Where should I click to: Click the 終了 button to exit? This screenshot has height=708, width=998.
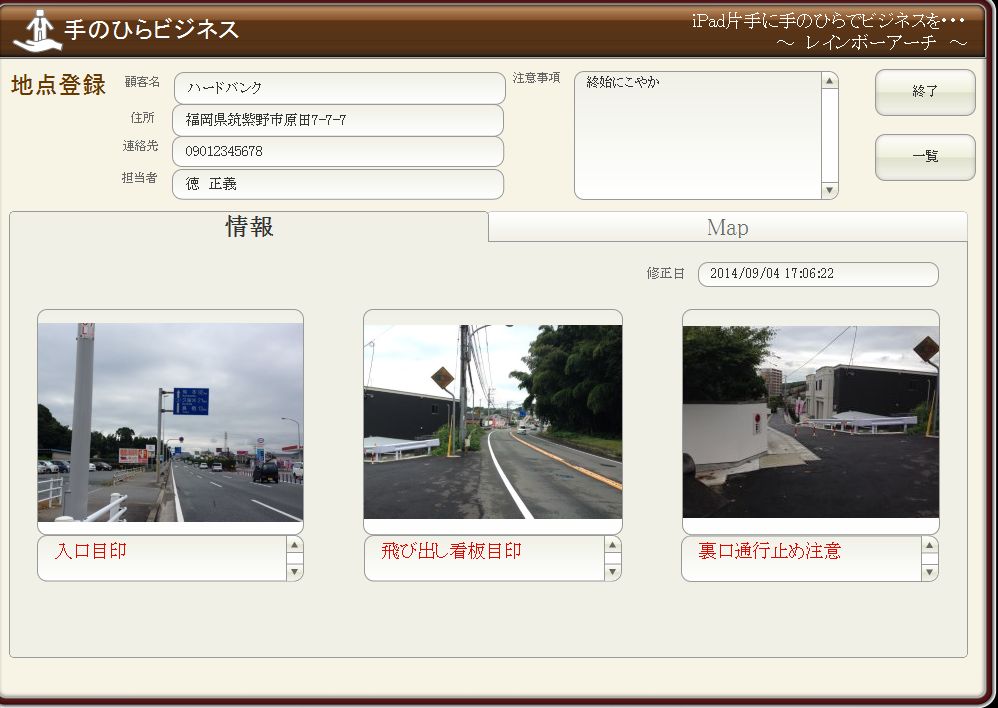[x=924, y=92]
